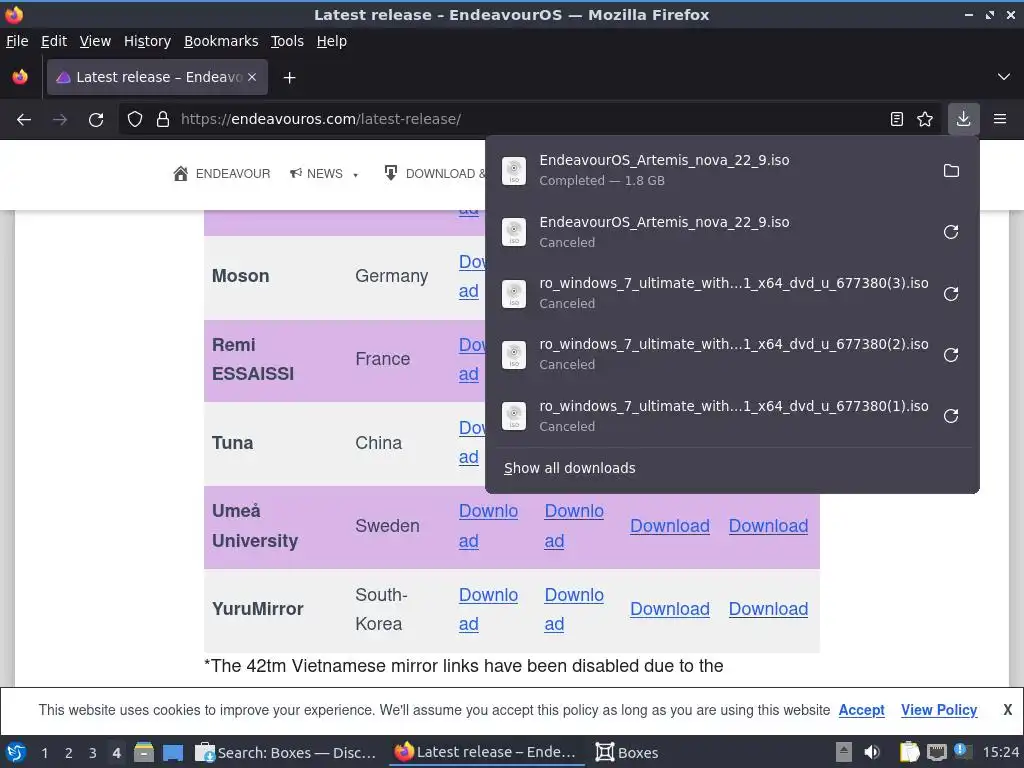Click Moson mirror Download link

pos(472,276)
